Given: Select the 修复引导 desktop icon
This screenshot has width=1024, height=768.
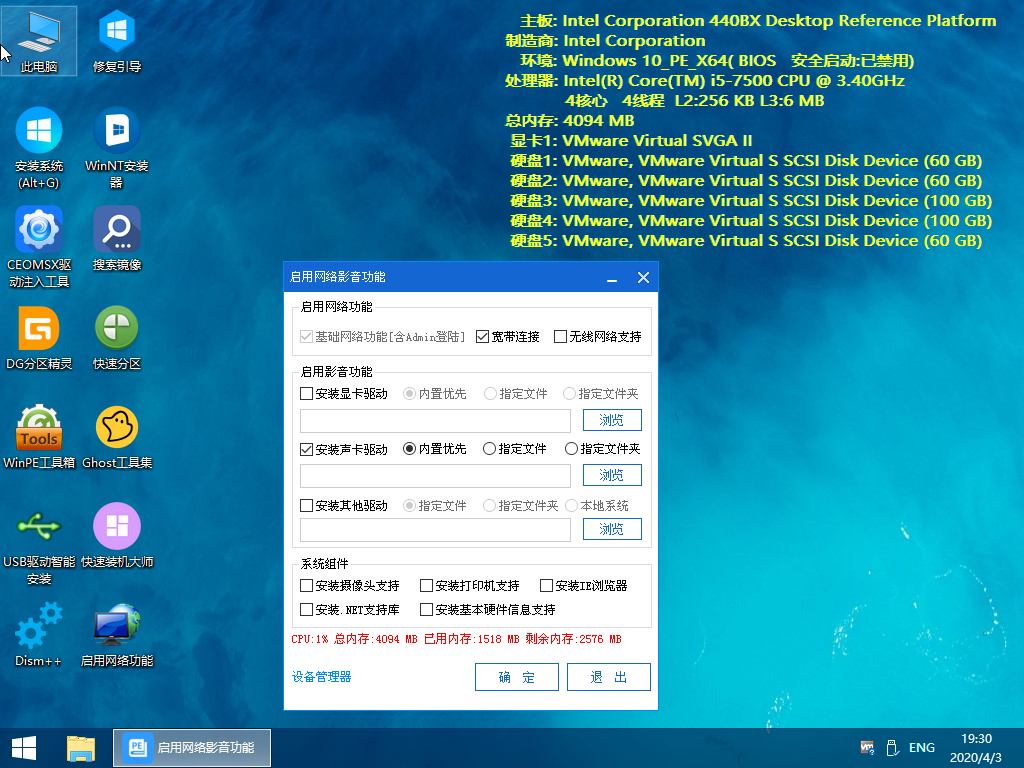Looking at the screenshot, I should (x=117, y=40).
